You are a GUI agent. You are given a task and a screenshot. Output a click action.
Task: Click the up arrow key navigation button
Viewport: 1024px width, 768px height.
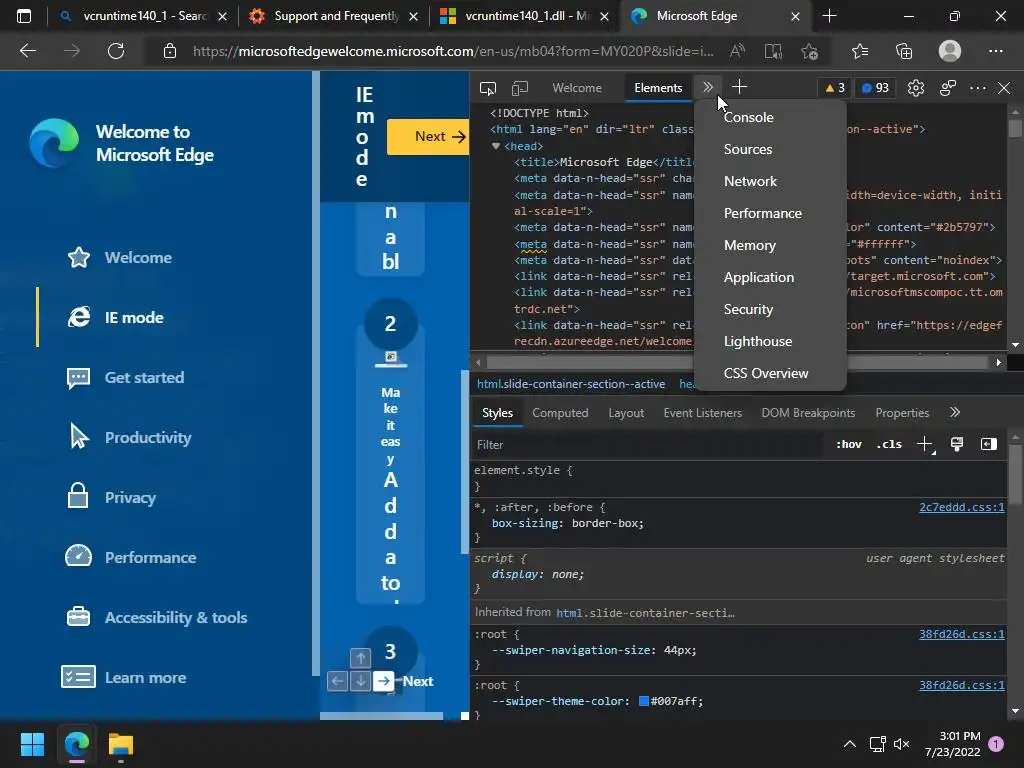360,658
